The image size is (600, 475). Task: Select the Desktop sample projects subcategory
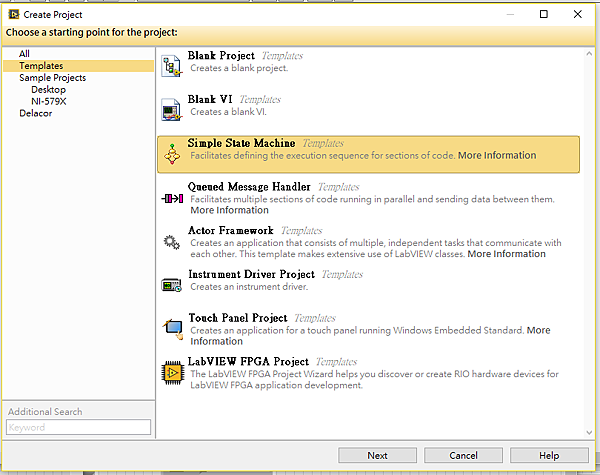click(x=48, y=90)
